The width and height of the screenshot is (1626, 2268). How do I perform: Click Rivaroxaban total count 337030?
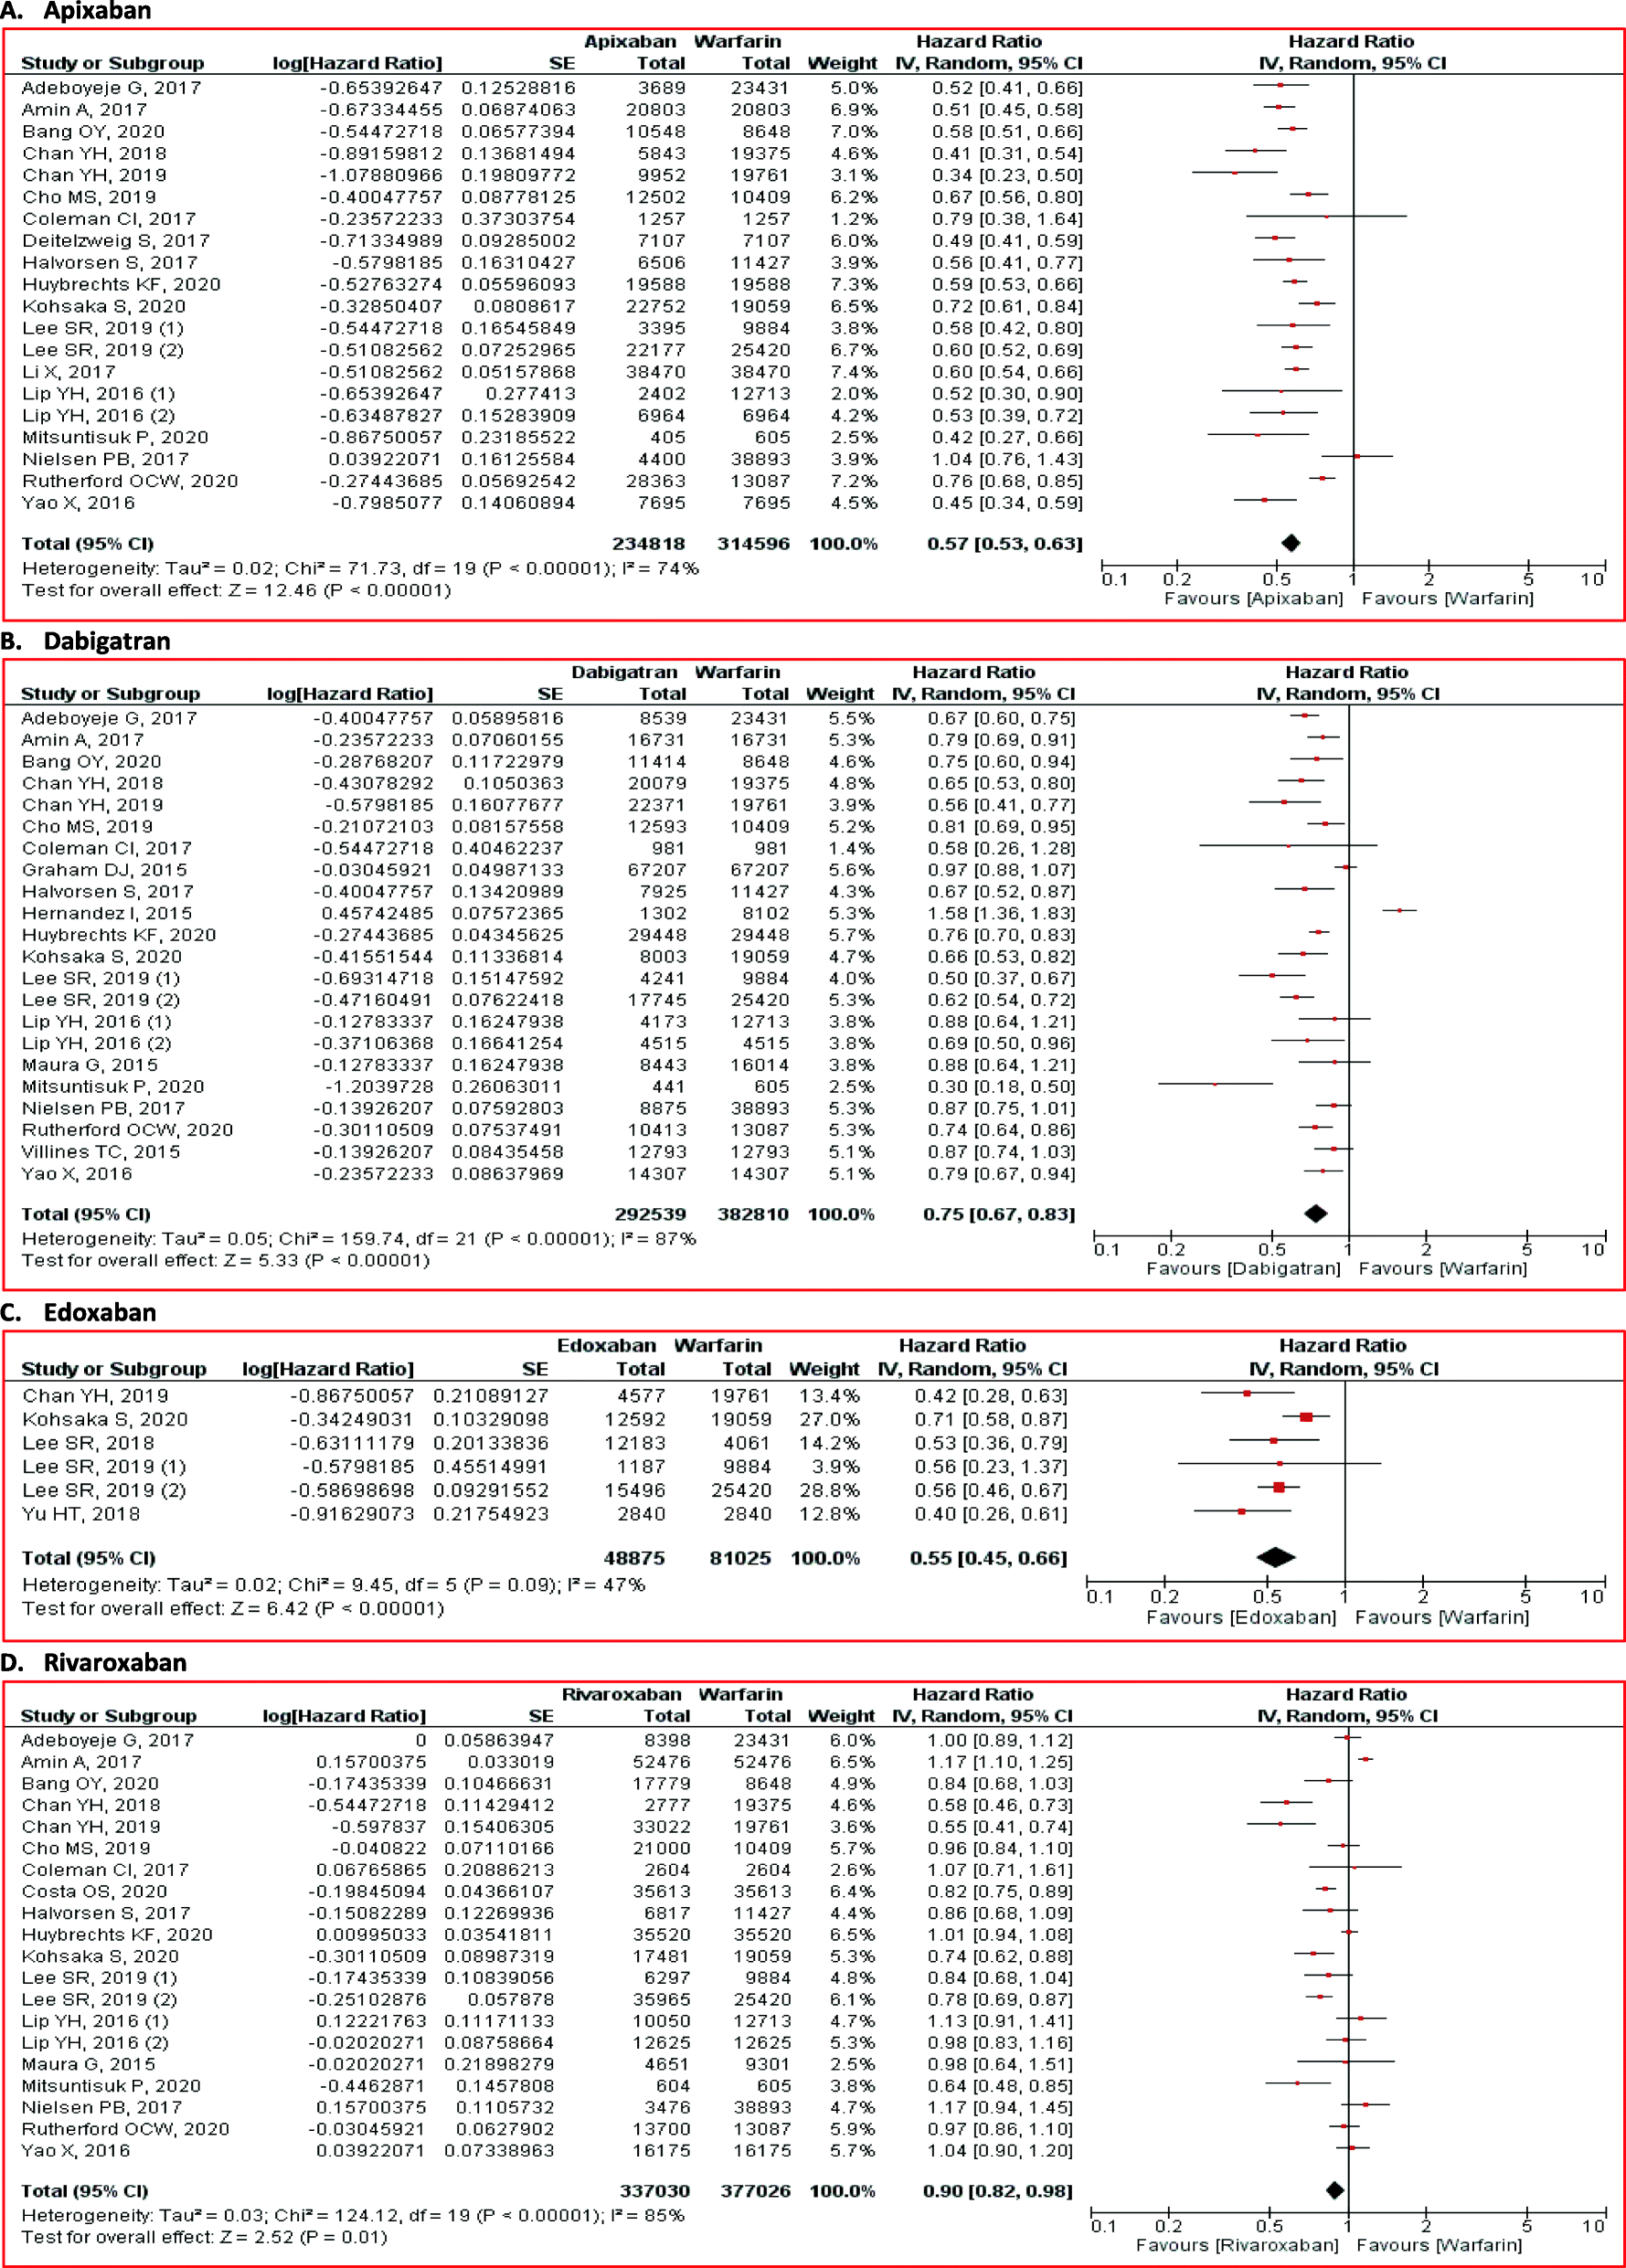pyautogui.click(x=655, y=2191)
